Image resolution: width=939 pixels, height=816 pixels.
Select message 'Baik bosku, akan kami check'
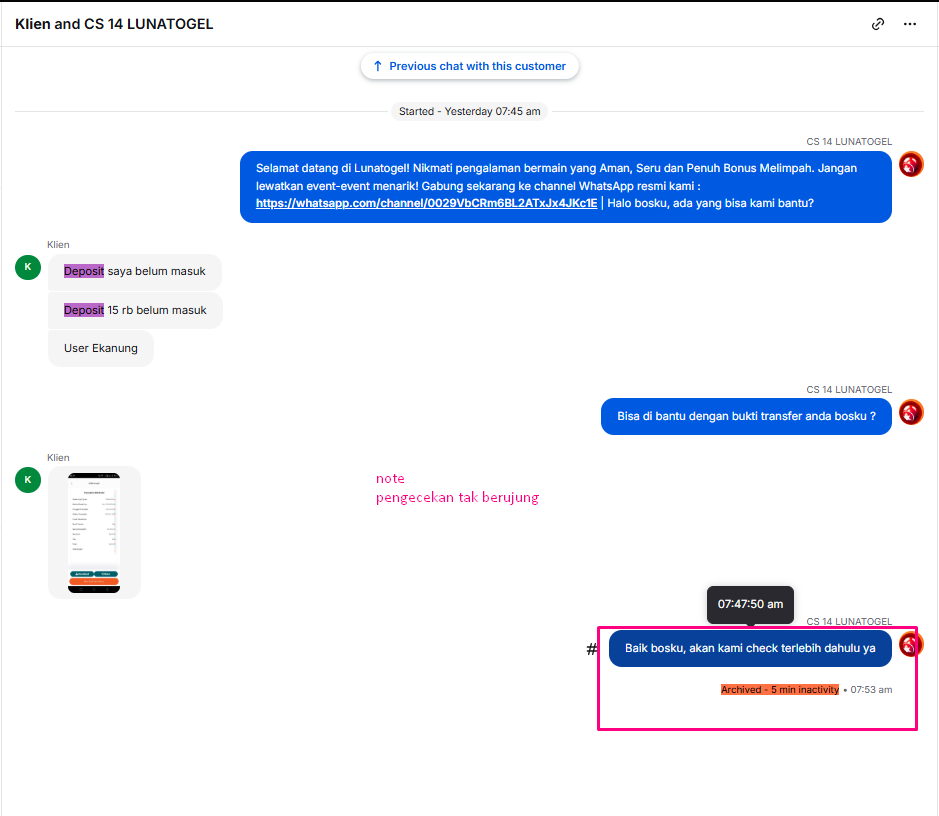[750, 648]
